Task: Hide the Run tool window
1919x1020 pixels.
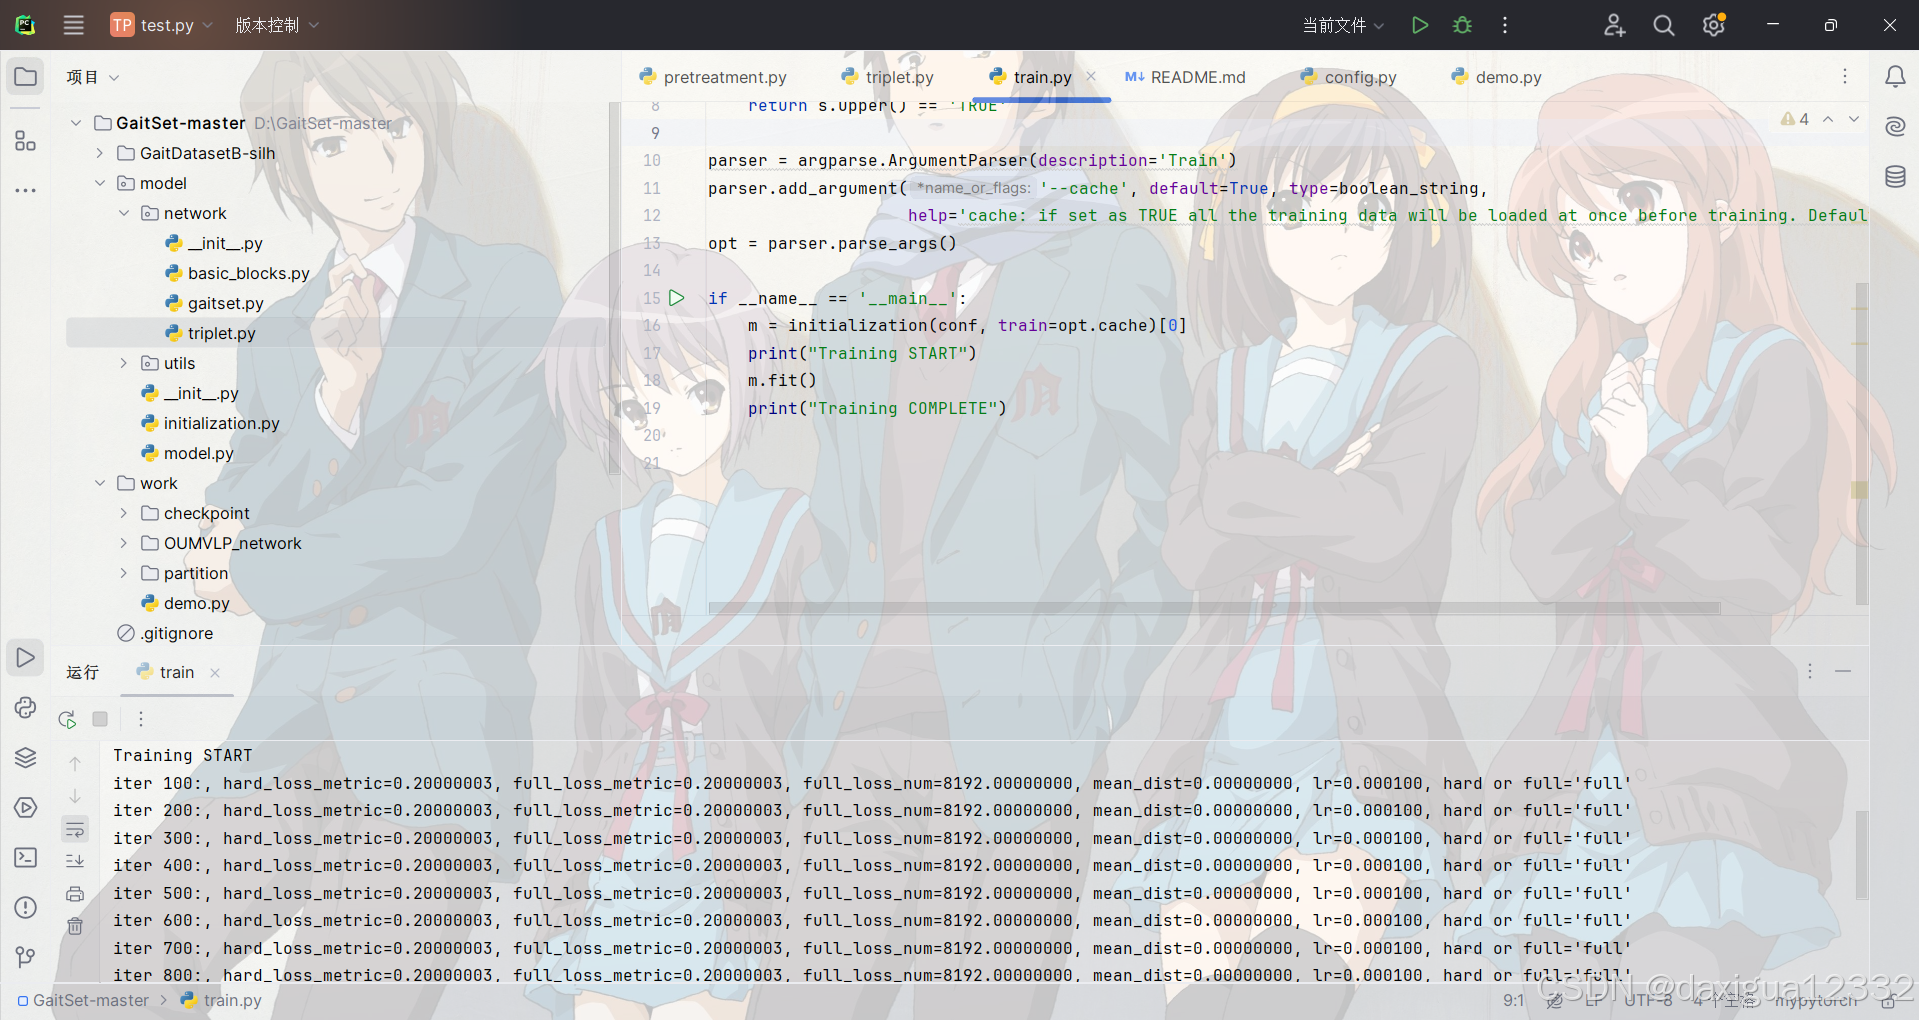Action: pos(1843,671)
